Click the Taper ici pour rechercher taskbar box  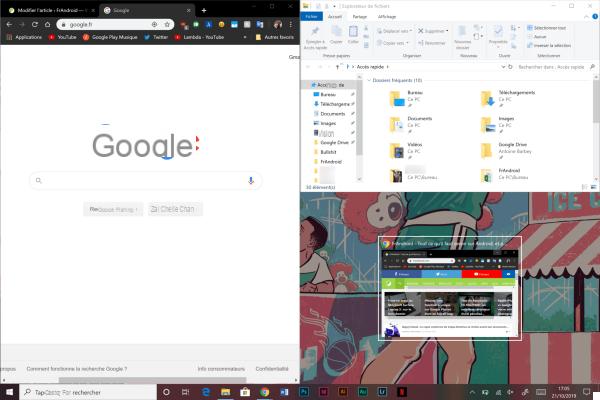(x=88, y=392)
